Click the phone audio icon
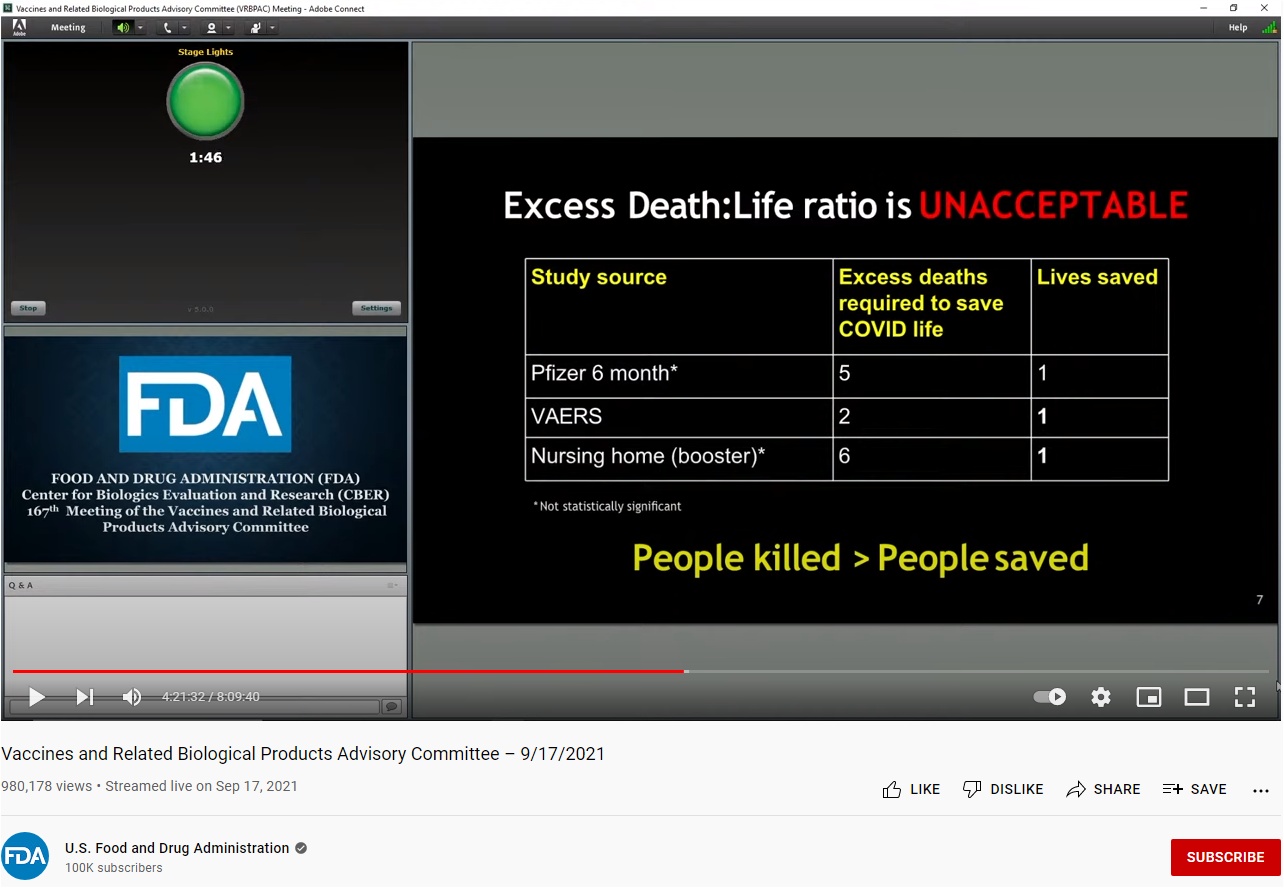This screenshot has width=1284, height=888. point(168,28)
